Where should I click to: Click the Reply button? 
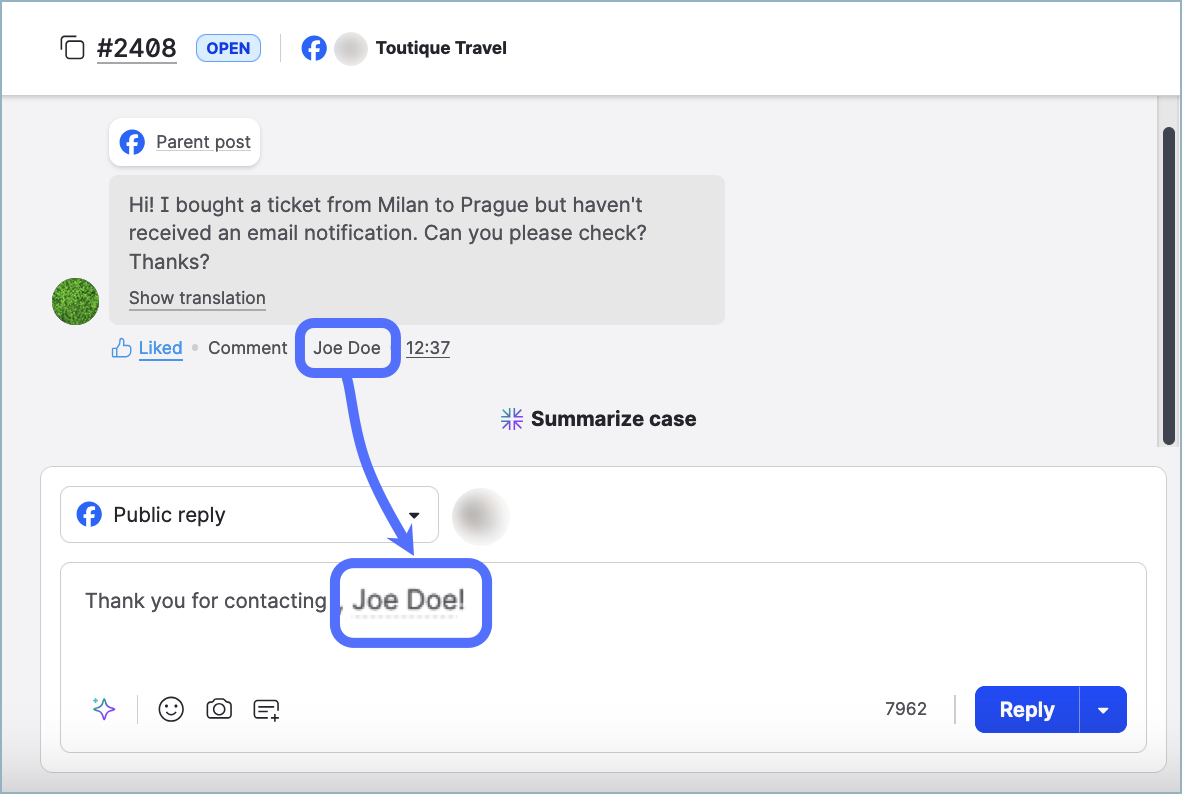(x=1026, y=709)
